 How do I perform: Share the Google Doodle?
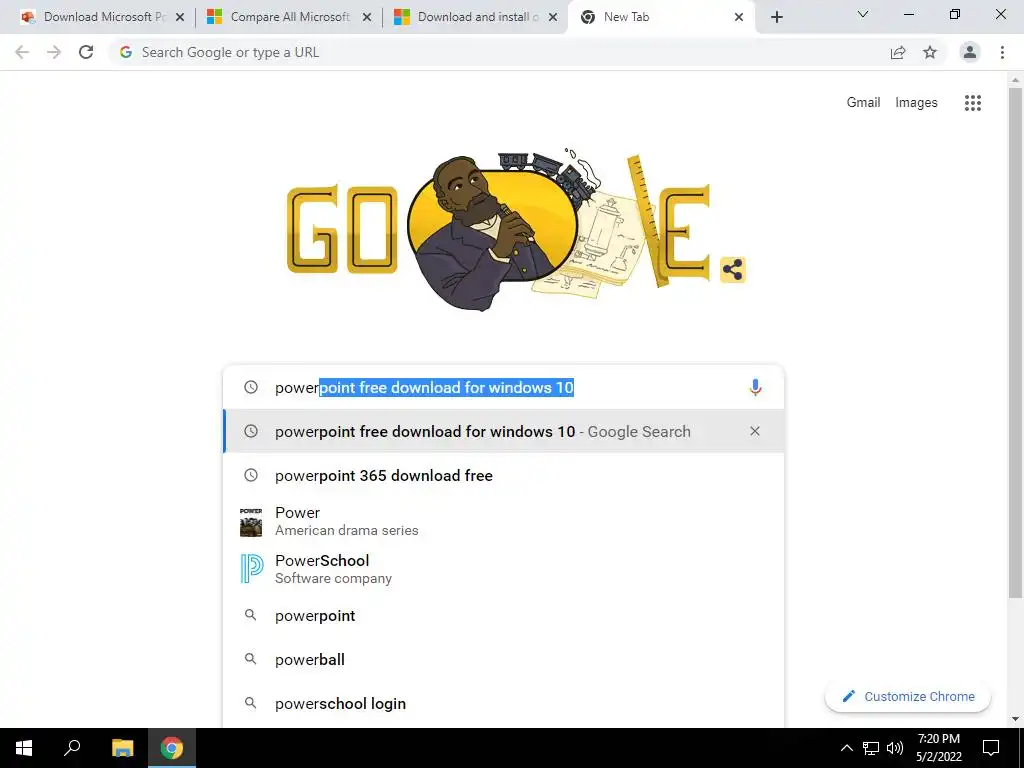[733, 270]
